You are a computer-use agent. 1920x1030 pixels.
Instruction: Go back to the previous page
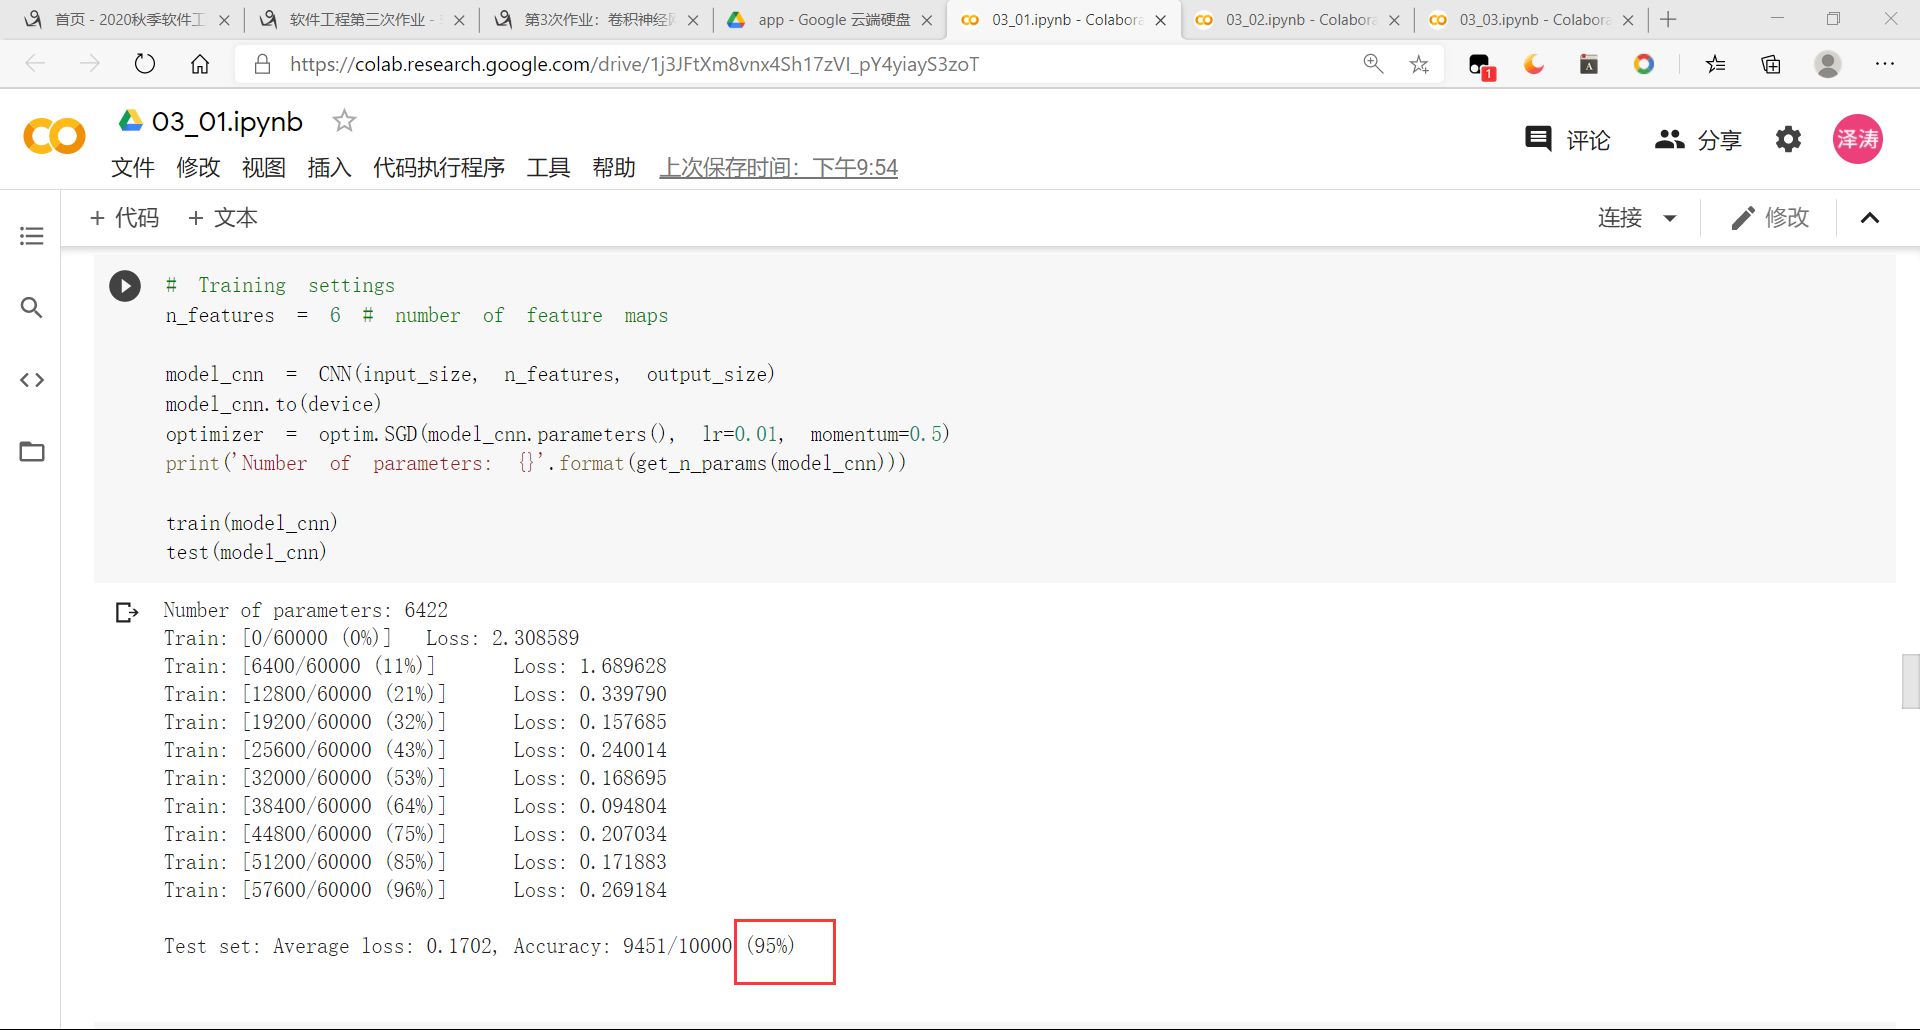click(x=36, y=64)
